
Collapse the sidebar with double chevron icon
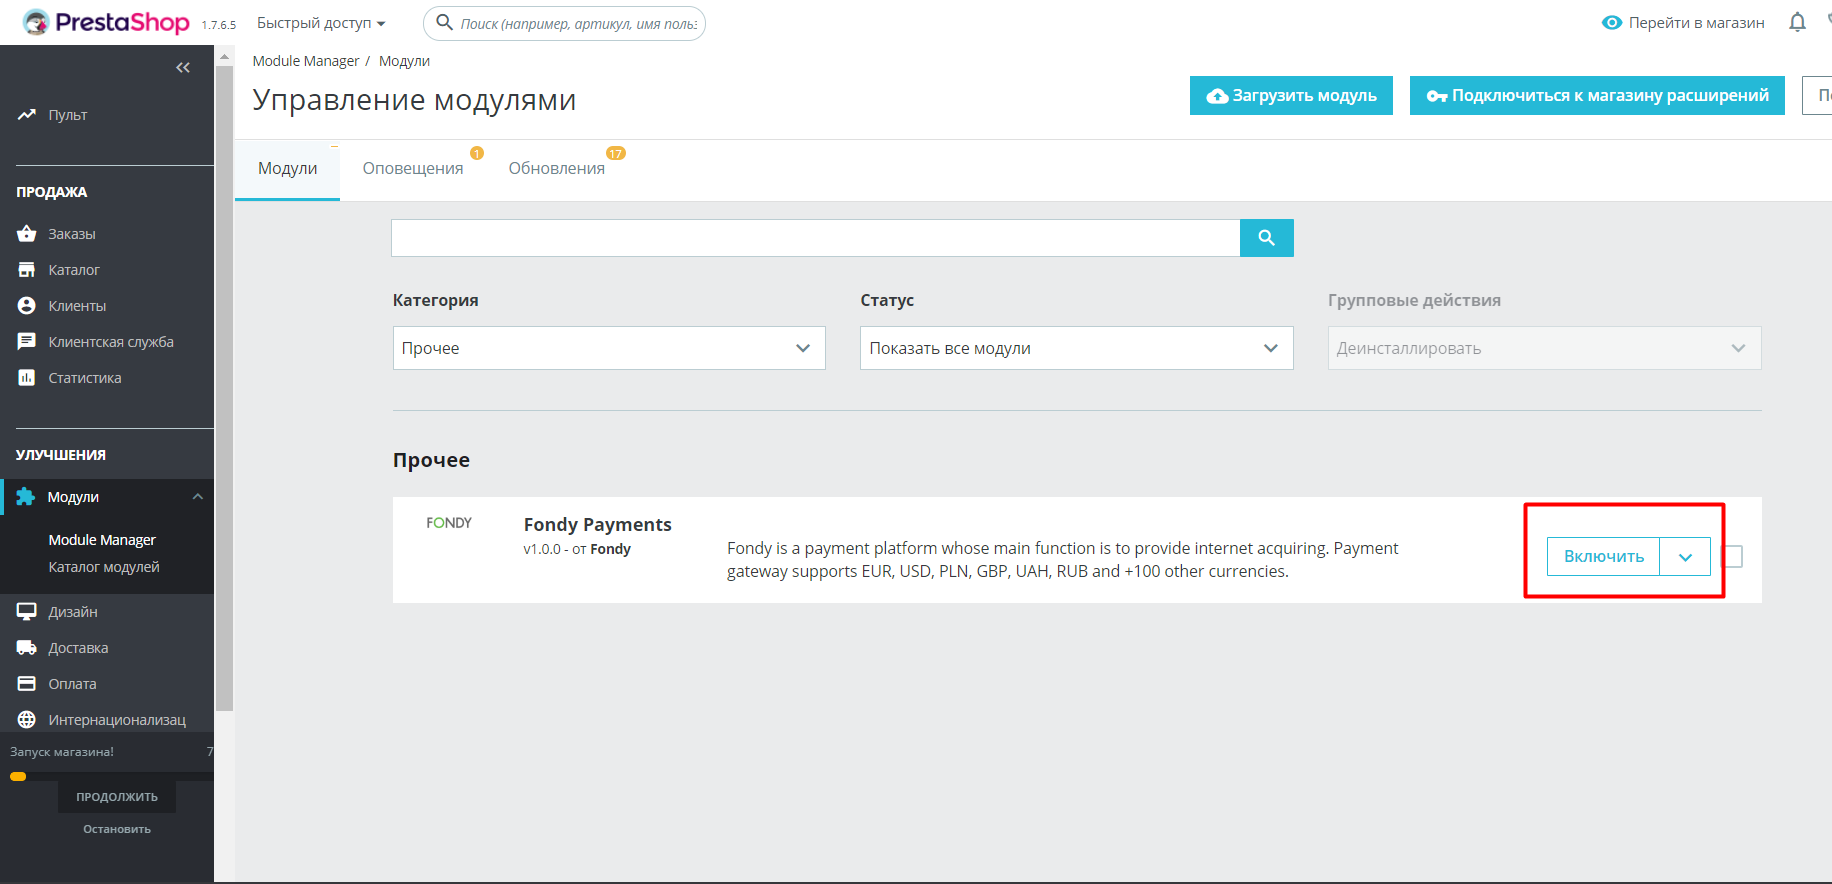183,68
